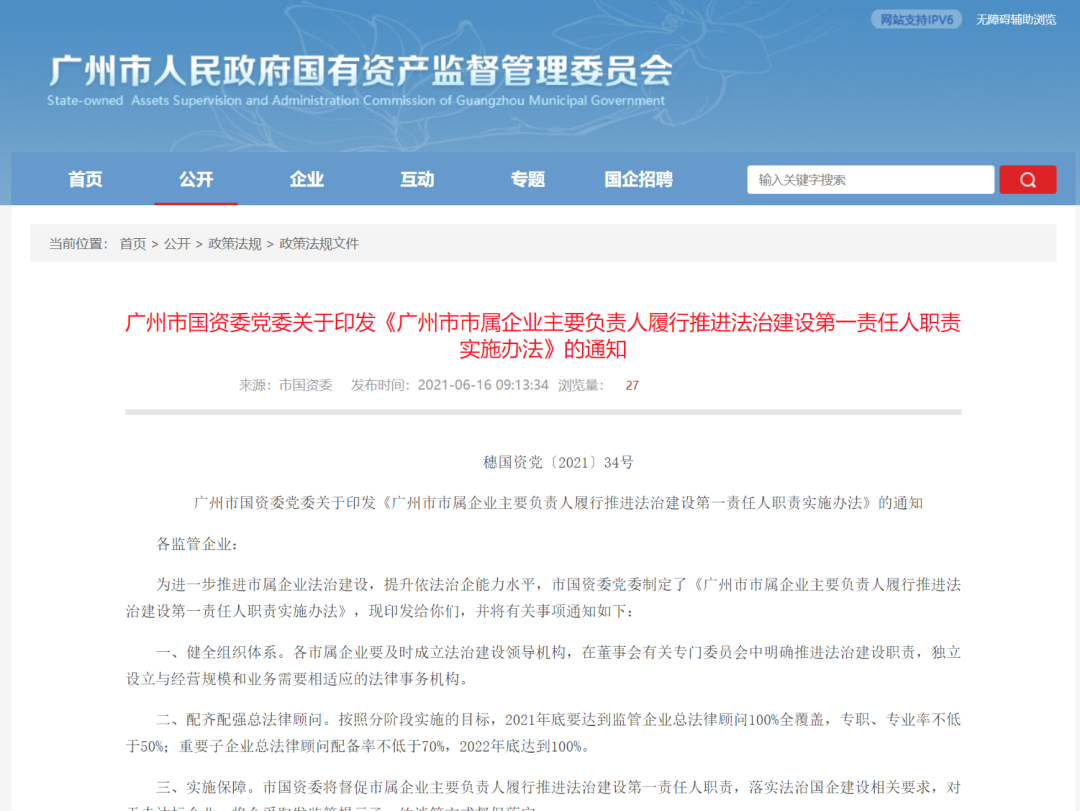The width and height of the screenshot is (1080, 811).
Task: Click the 来源:市国资委 source label
Action: click(x=285, y=385)
